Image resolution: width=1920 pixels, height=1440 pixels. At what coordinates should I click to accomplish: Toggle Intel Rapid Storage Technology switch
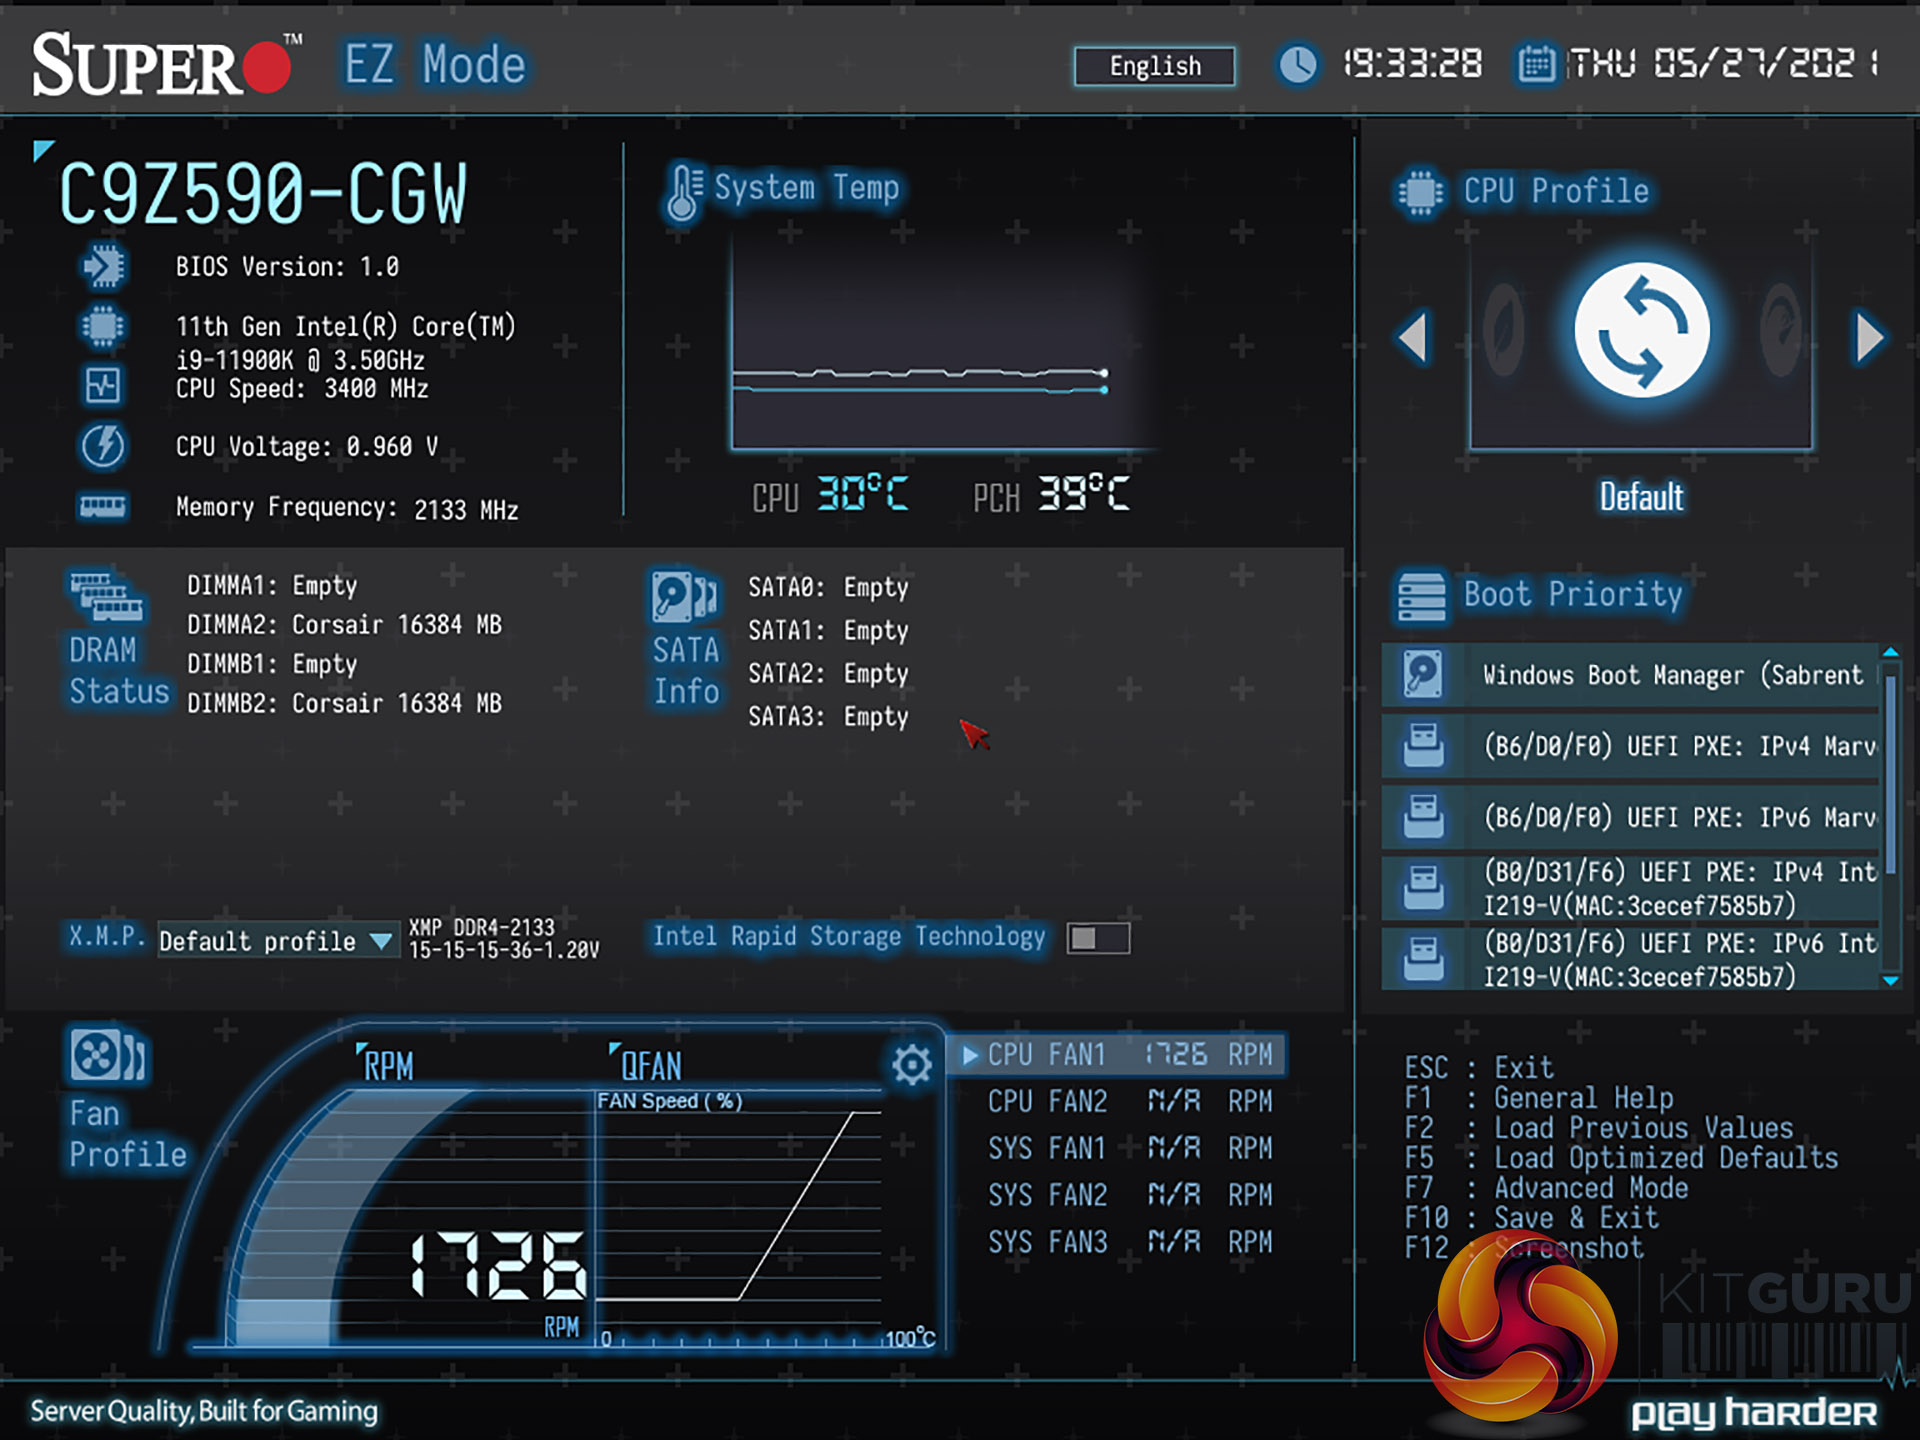pyautogui.click(x=1098, y=938)
